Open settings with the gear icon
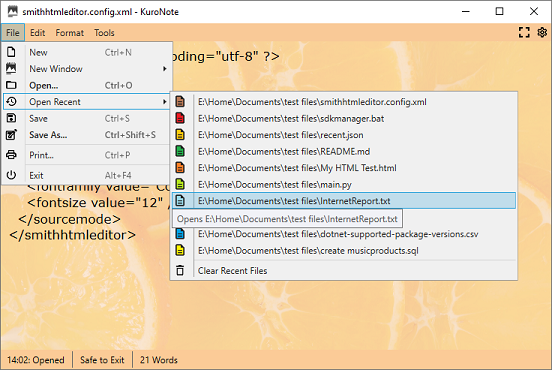The height and width of the screenshot is (370, 552). coord(542,32)
